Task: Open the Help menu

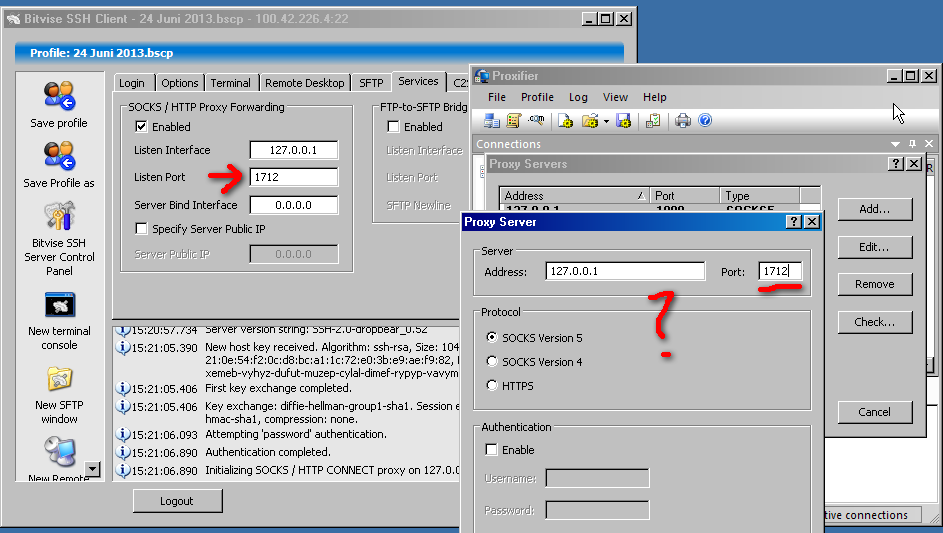Action: (654, 97)
